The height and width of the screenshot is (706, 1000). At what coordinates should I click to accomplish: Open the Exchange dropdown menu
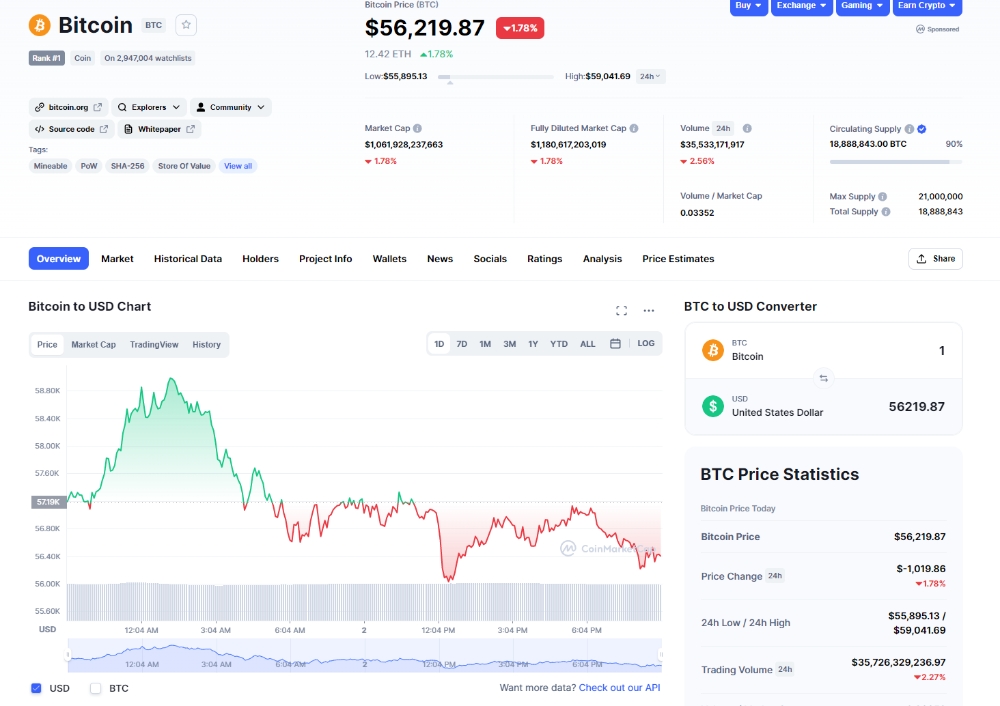click(802, 6)
